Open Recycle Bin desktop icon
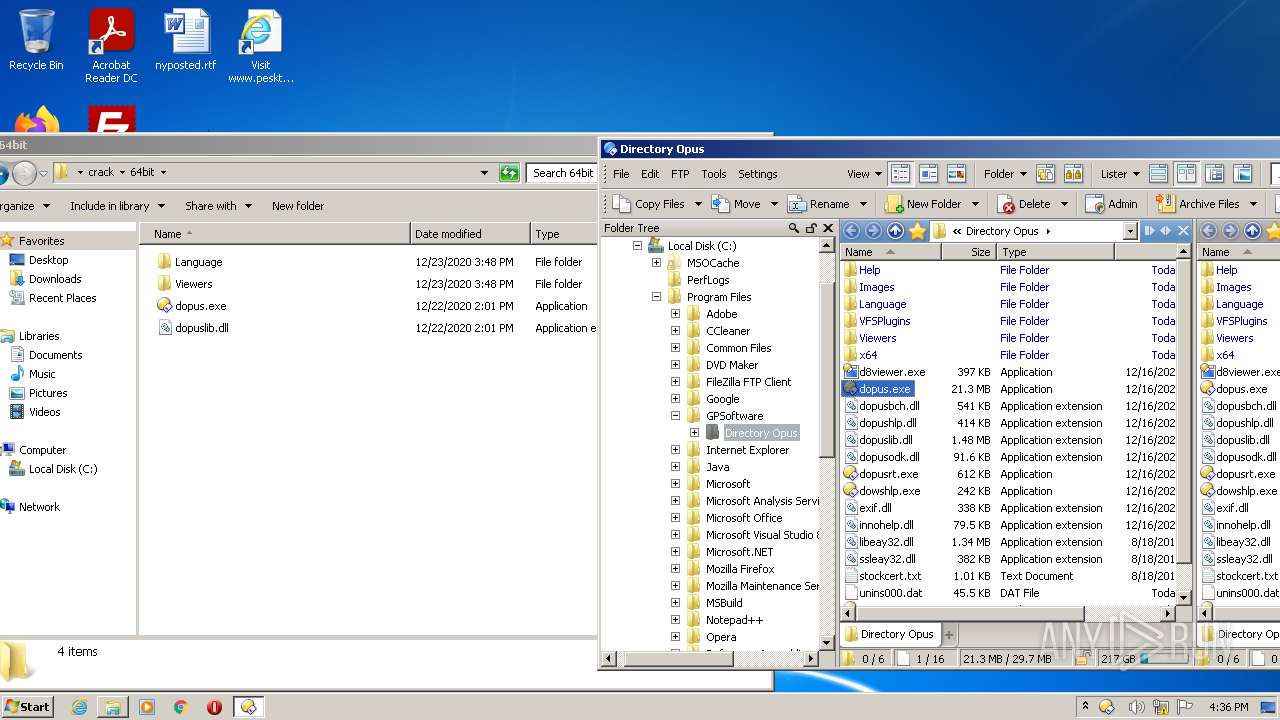Screen dimensions: 1280x720 [36, 41]
